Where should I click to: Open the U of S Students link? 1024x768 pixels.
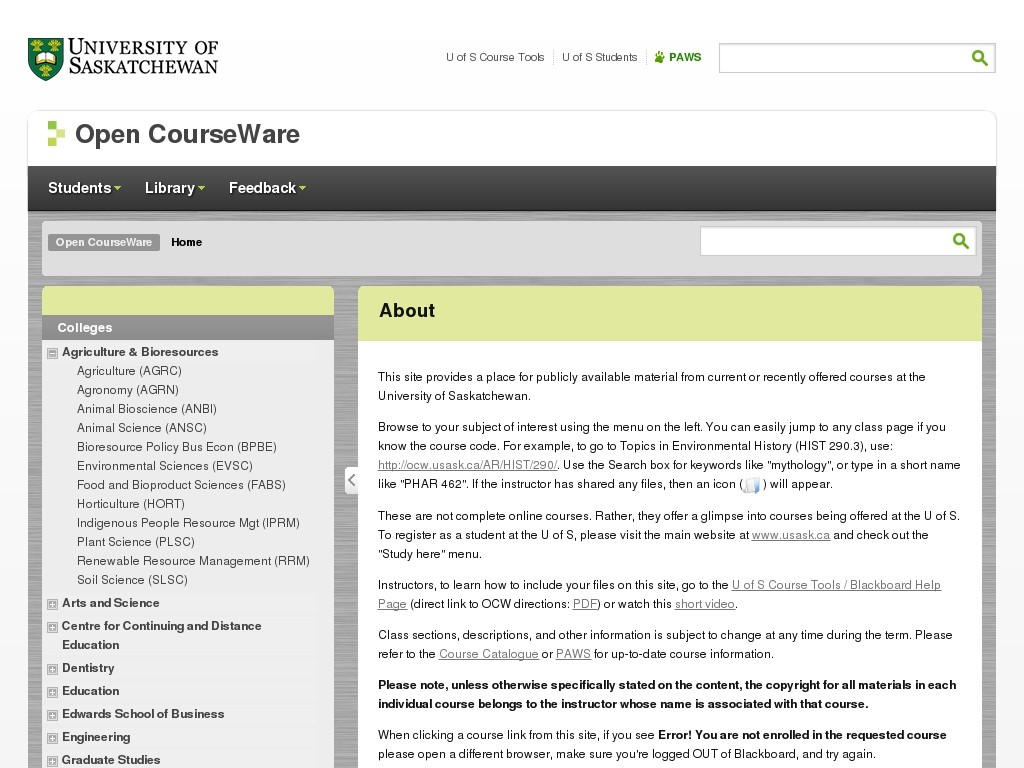point(600,57)
